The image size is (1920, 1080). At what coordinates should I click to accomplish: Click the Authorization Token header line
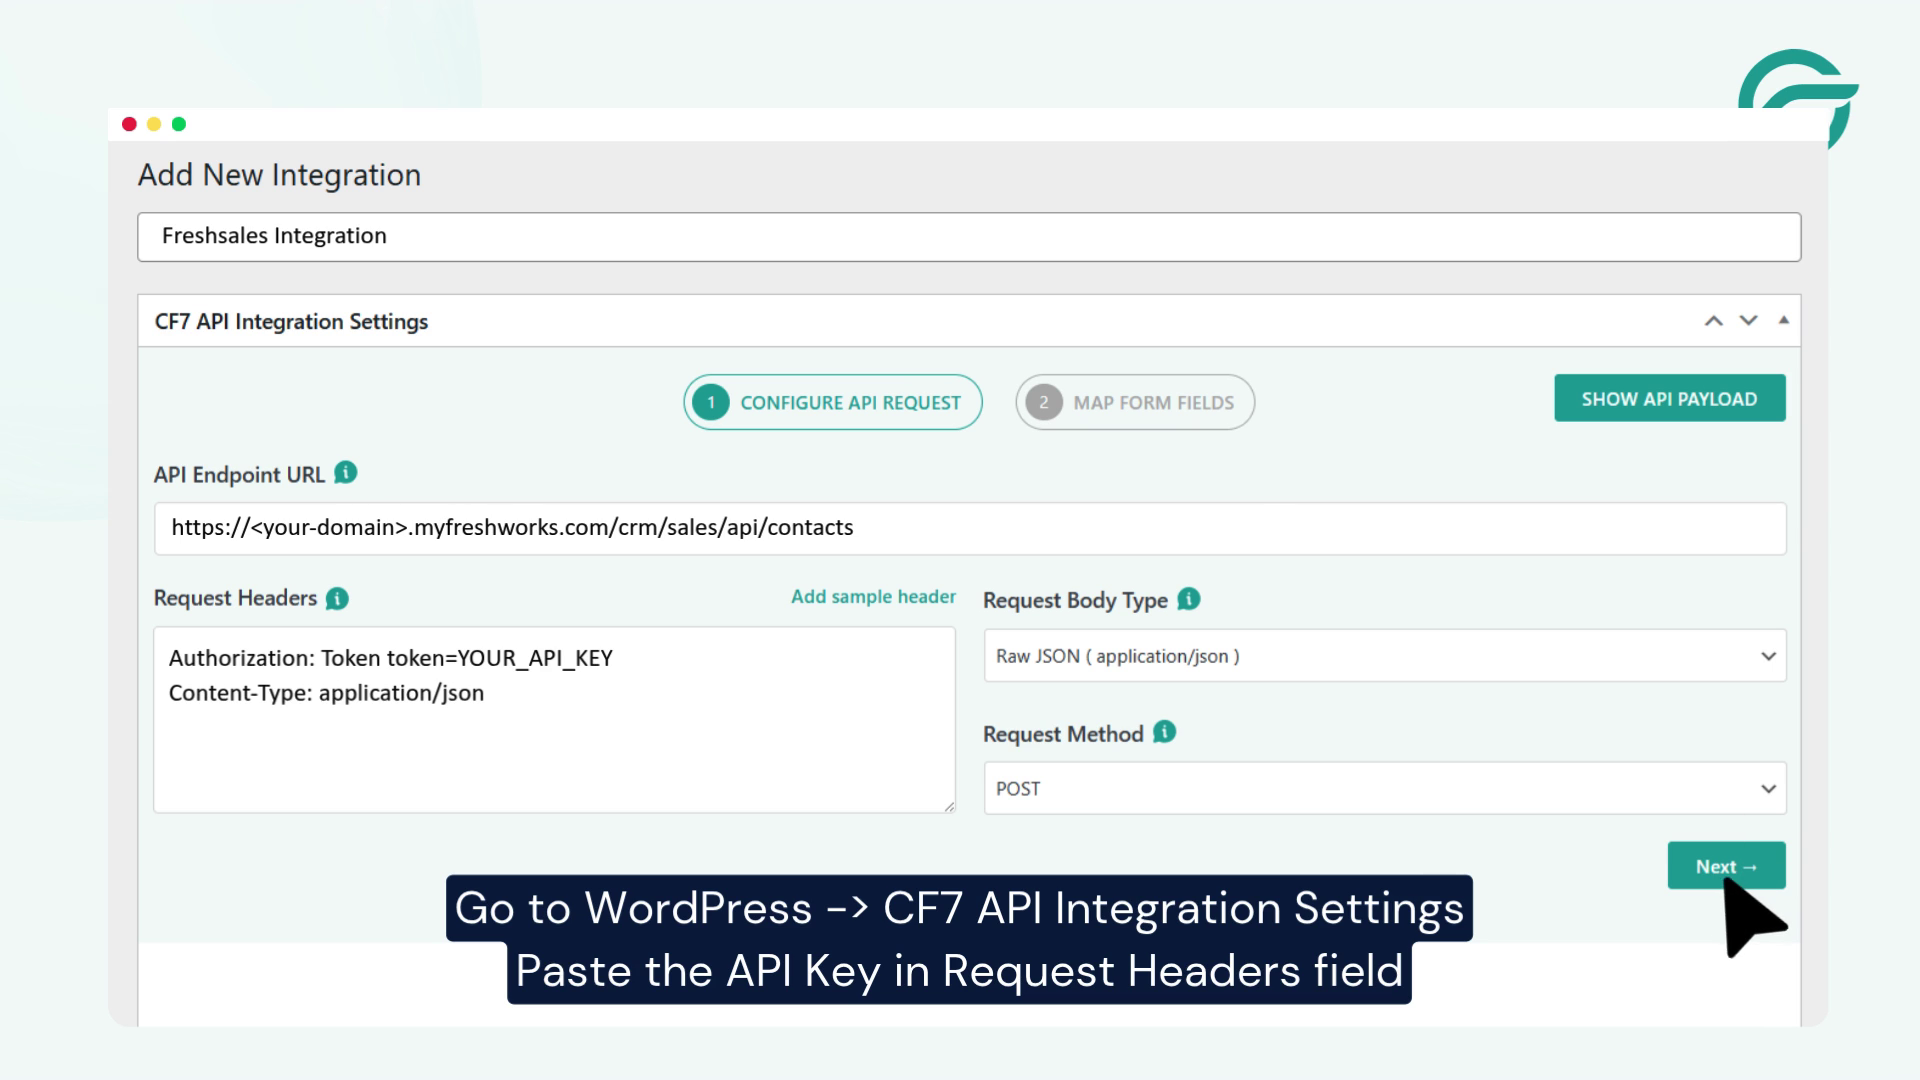[x=391, y=658]
